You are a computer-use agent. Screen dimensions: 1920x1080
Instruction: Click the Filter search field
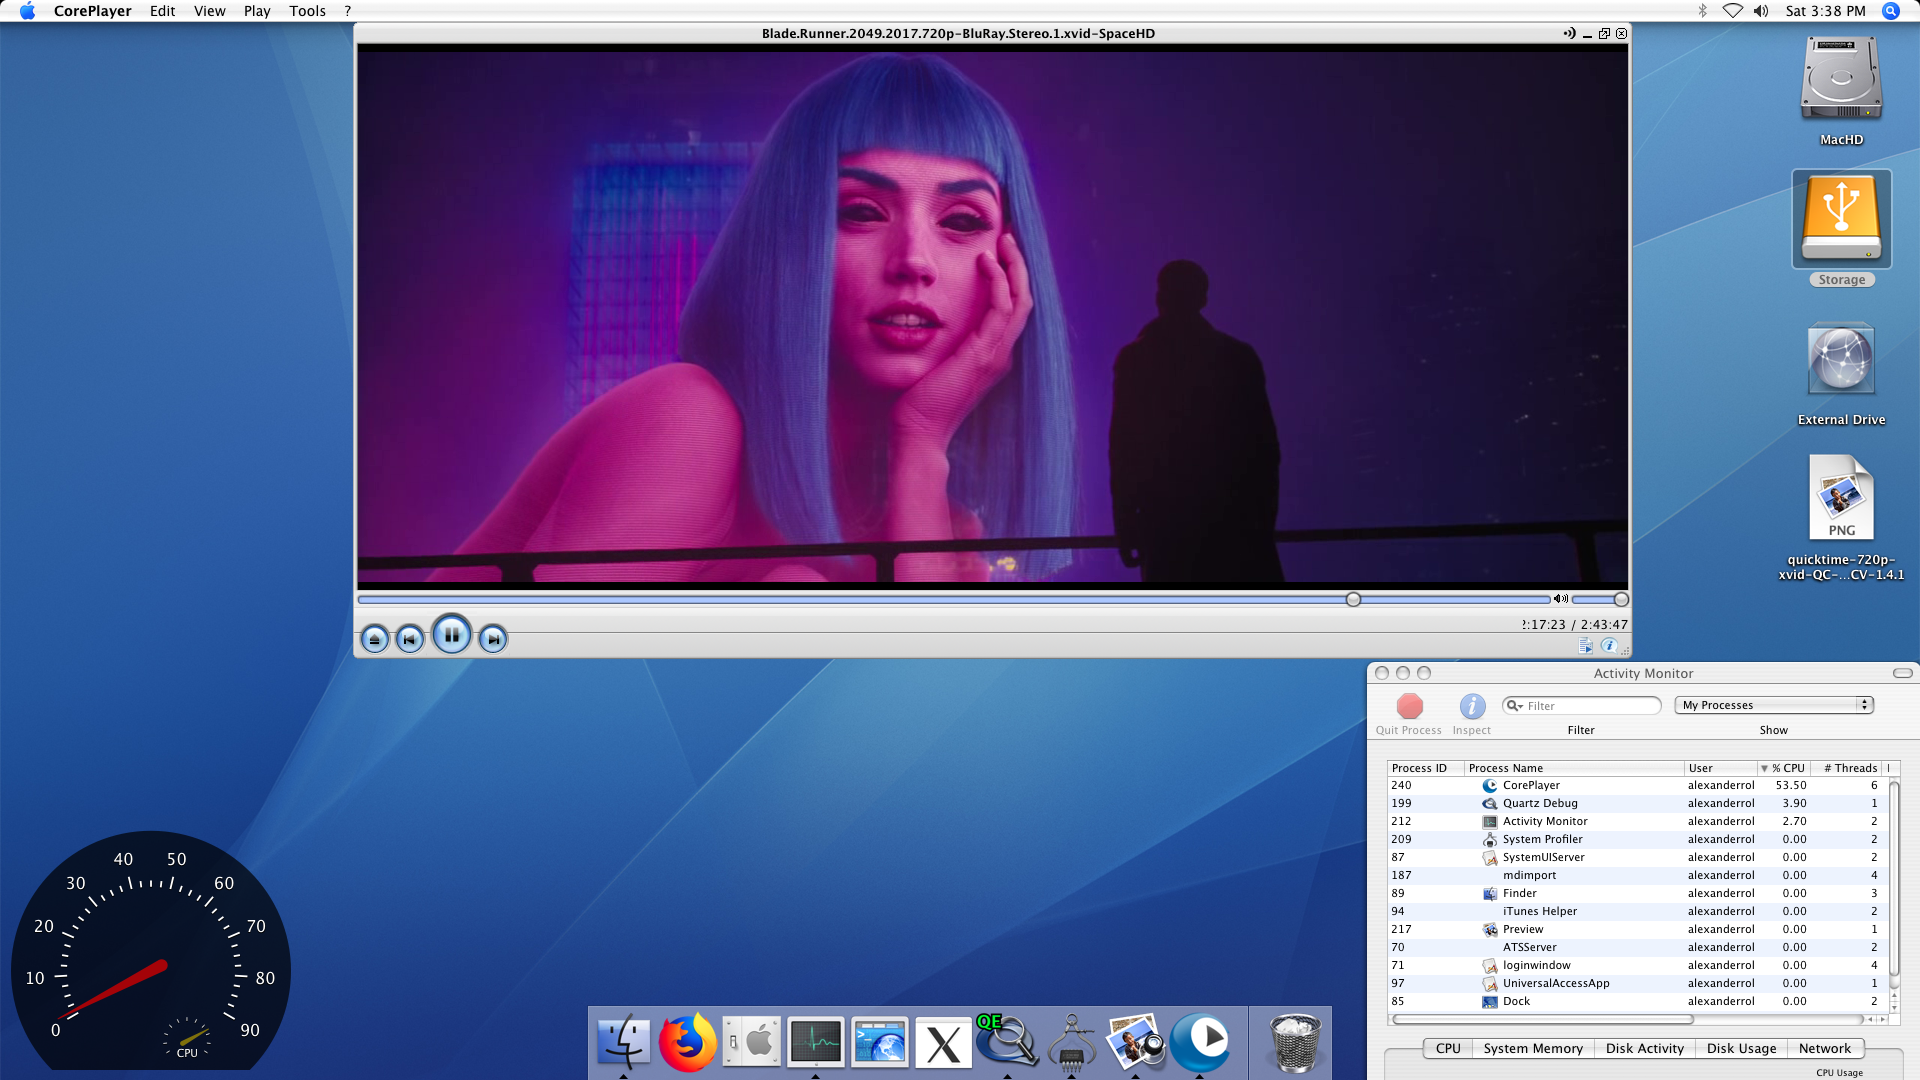tap(1582, 706)
